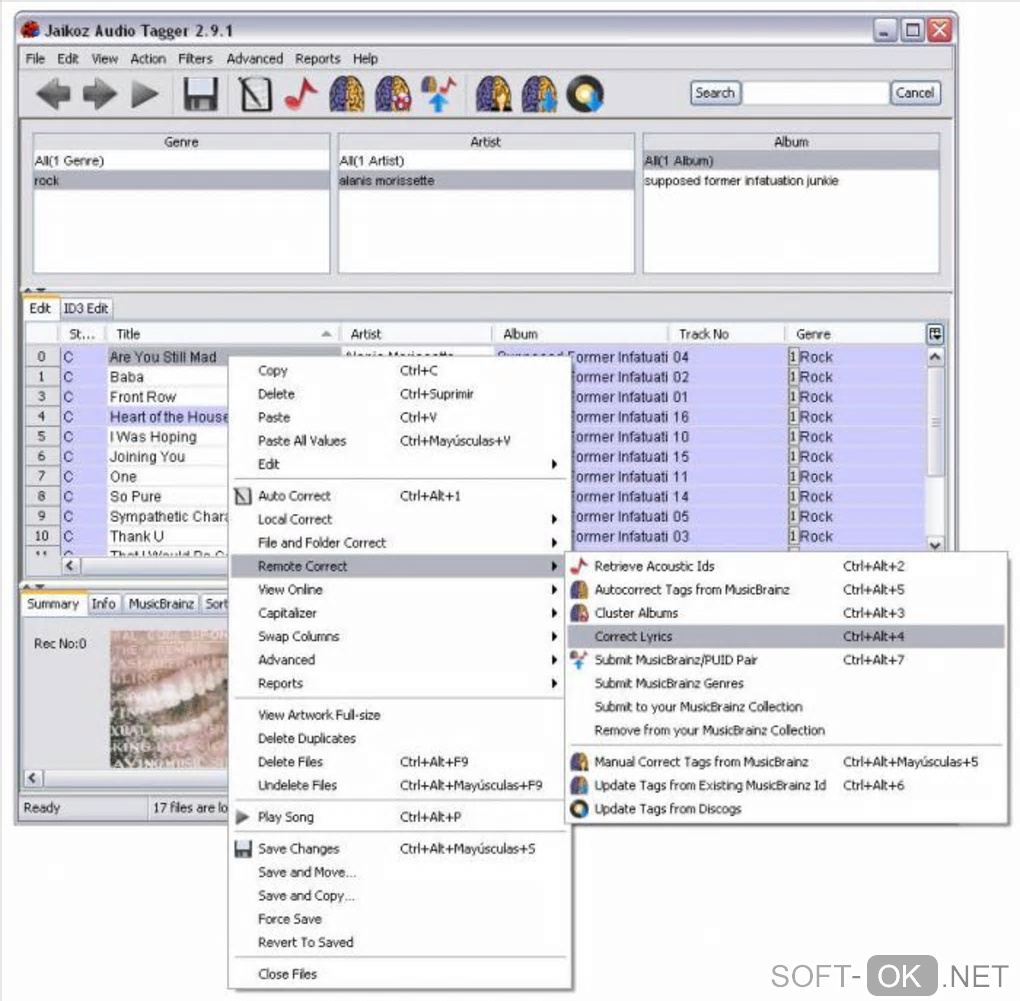The width and height of the screenshot is (1020, 1001).
Task: Select the Heart of the House title cell
Action: point(168,416)
